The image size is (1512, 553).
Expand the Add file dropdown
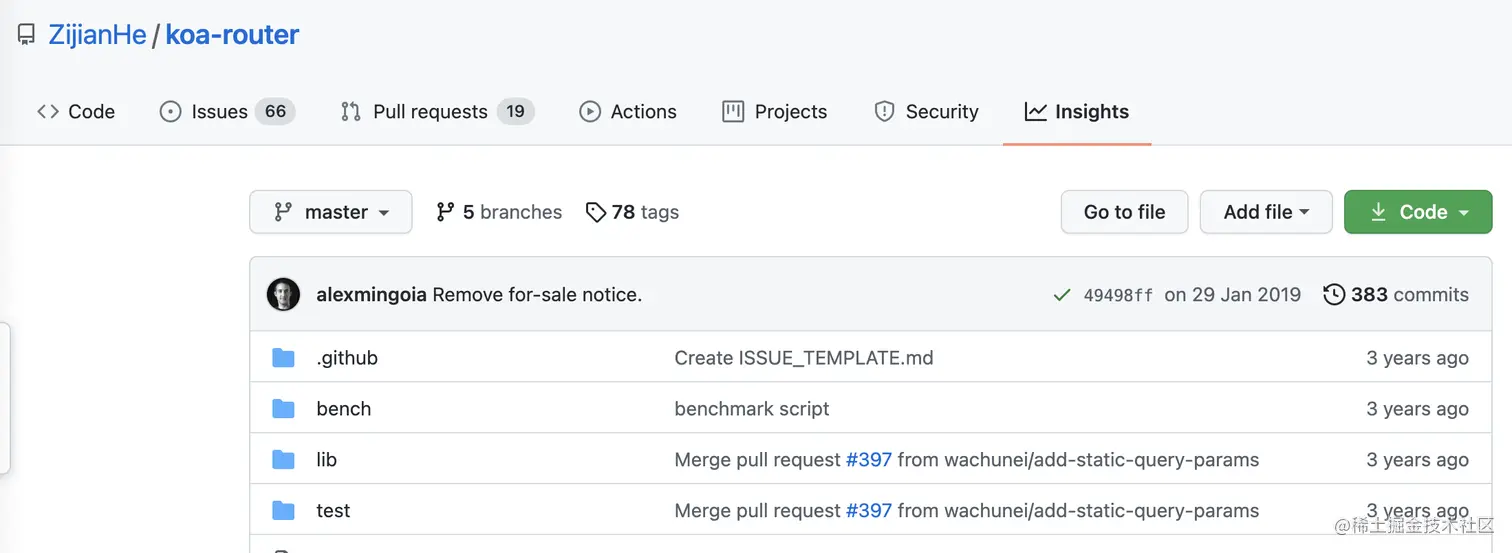pyautogui.click(x=1266, y=212)
